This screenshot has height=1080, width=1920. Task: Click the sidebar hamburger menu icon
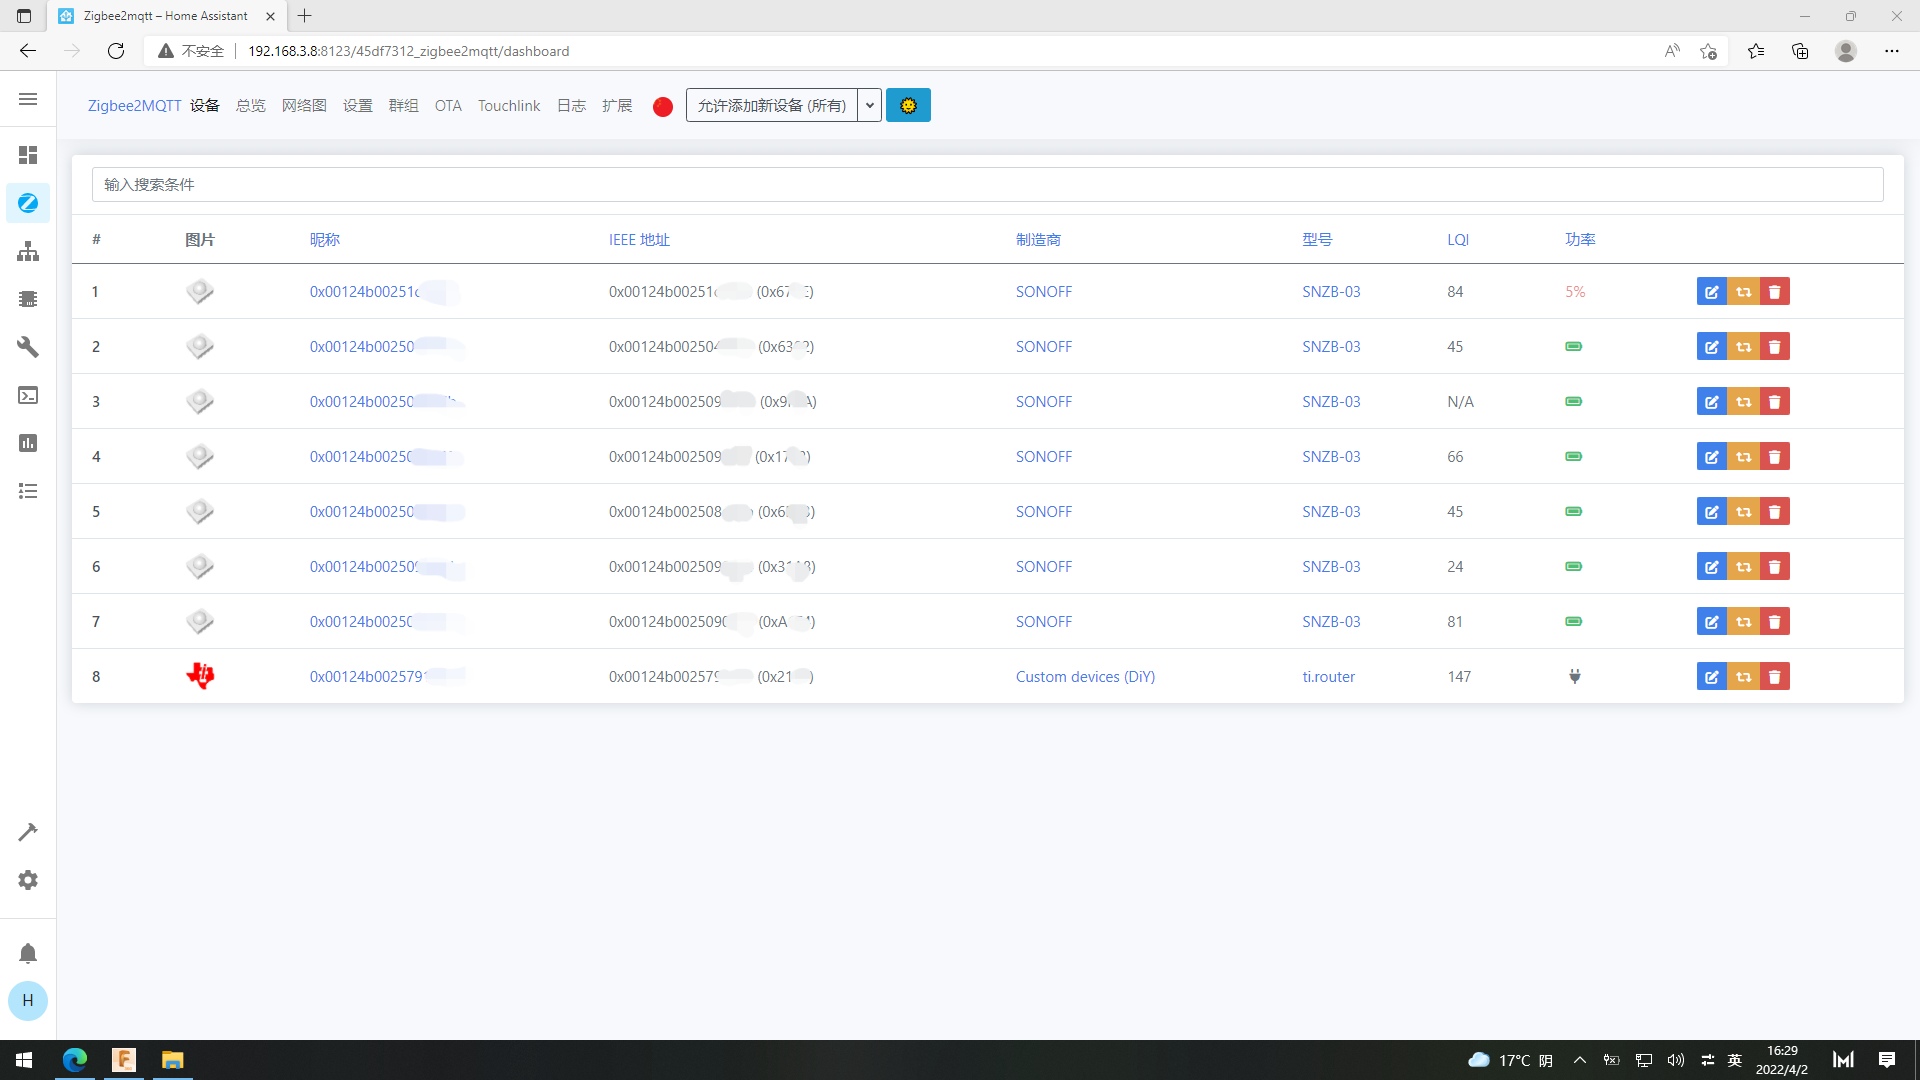28,99
